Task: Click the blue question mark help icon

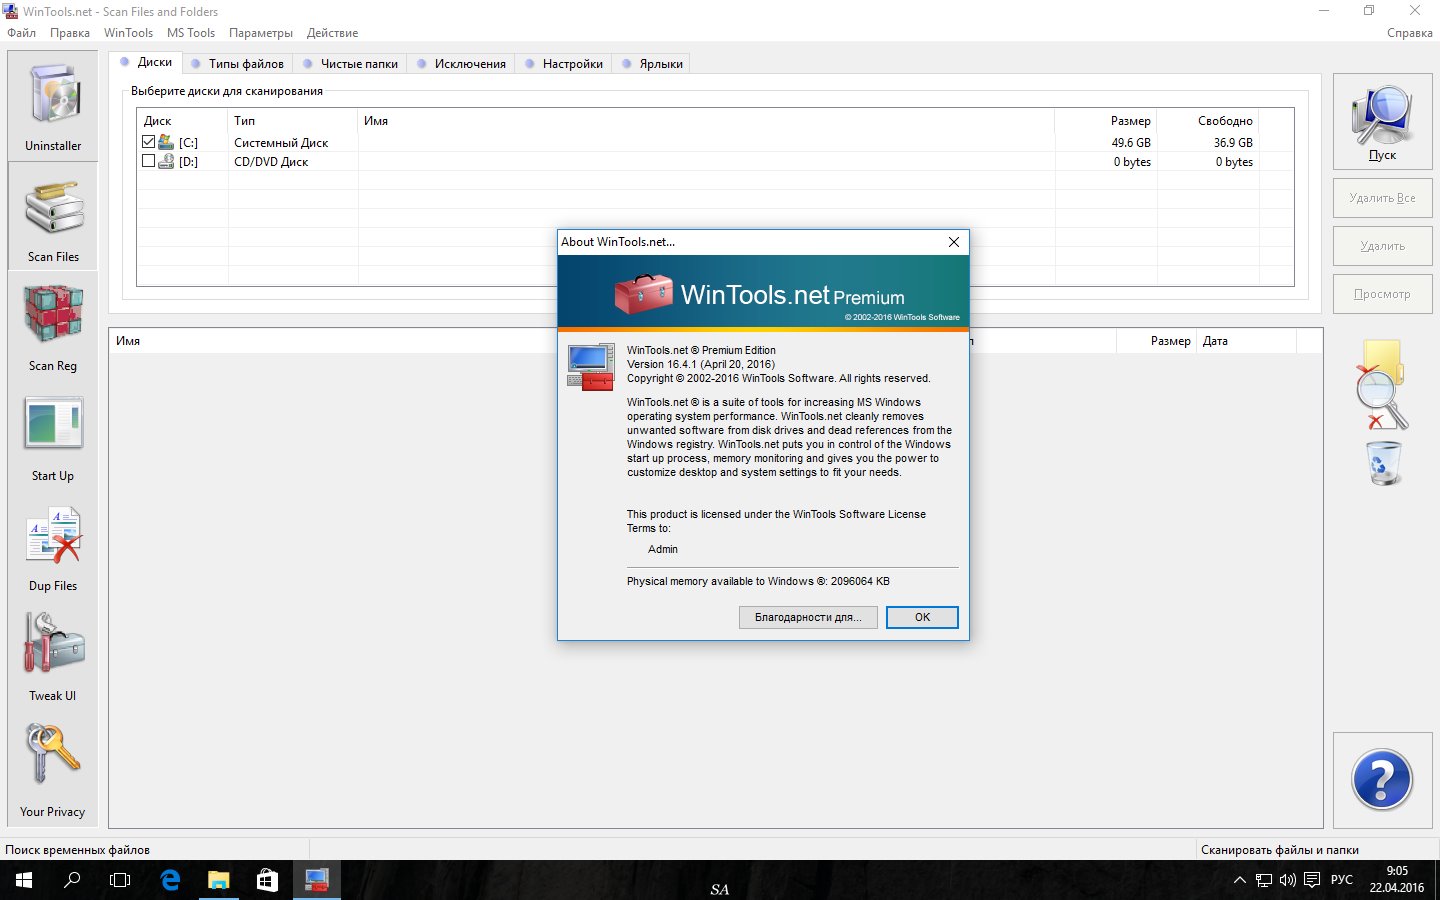Action: click(1382, 780)
